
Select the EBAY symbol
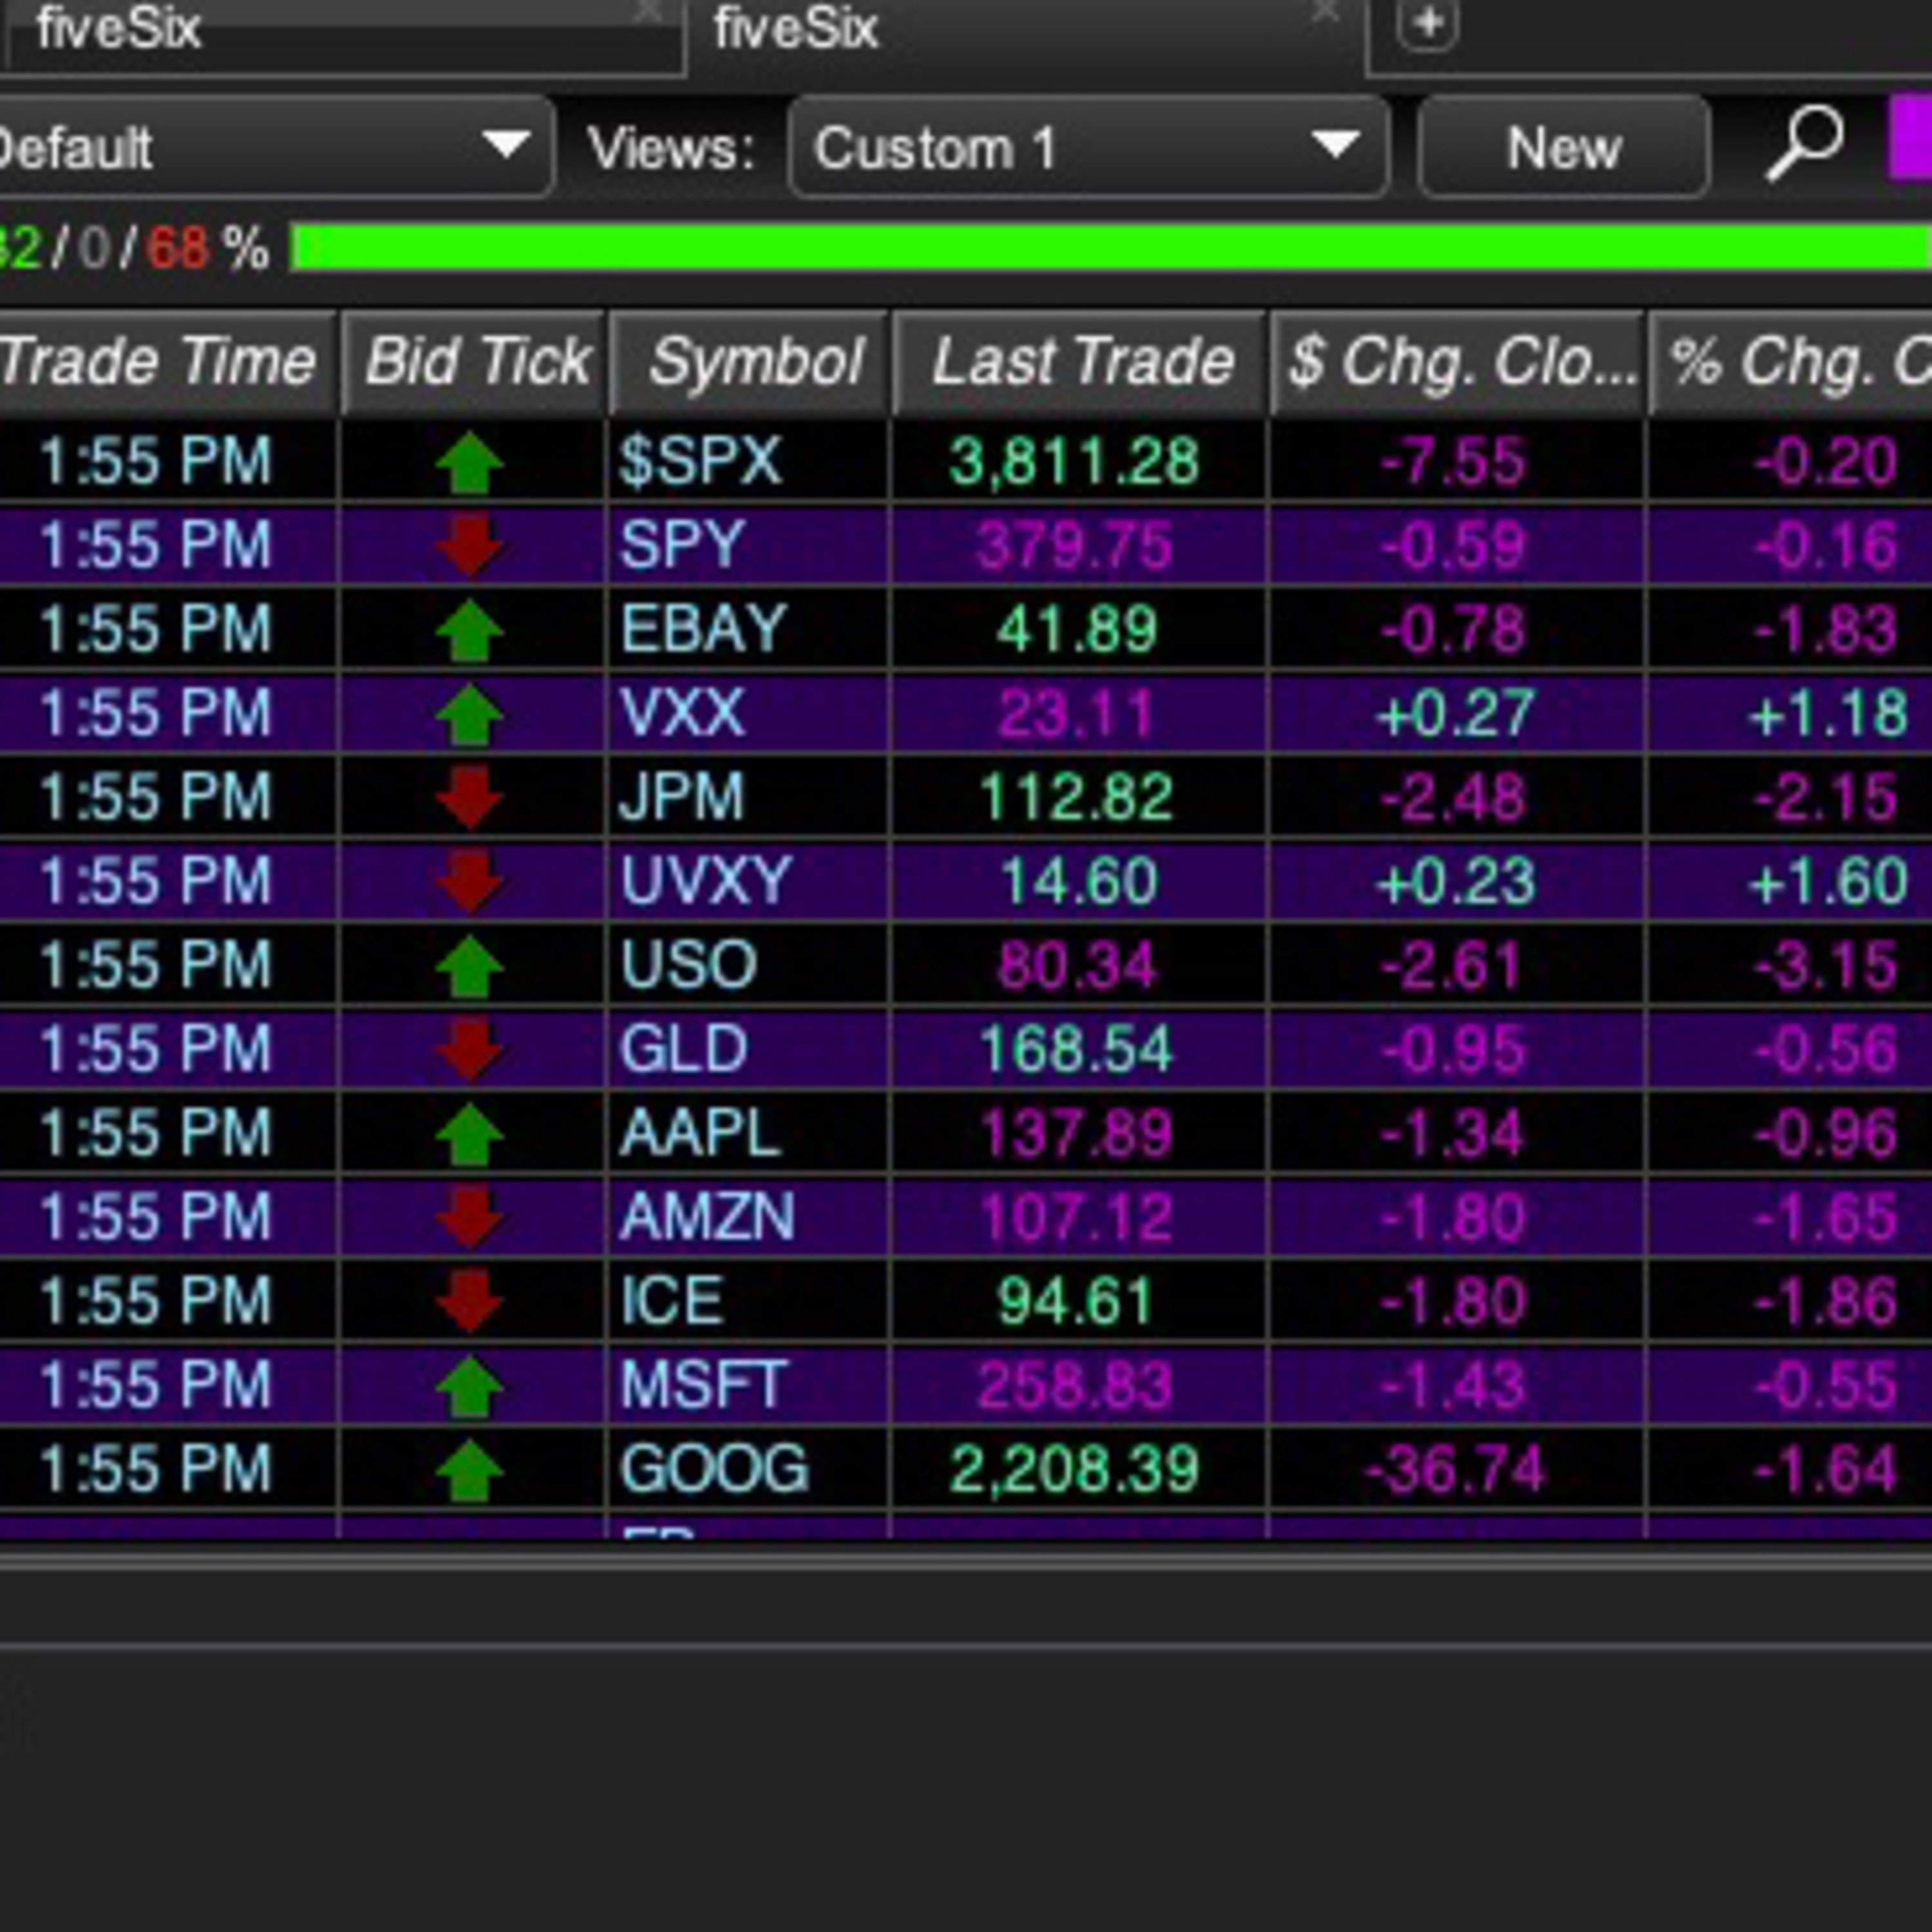(704, 630)
